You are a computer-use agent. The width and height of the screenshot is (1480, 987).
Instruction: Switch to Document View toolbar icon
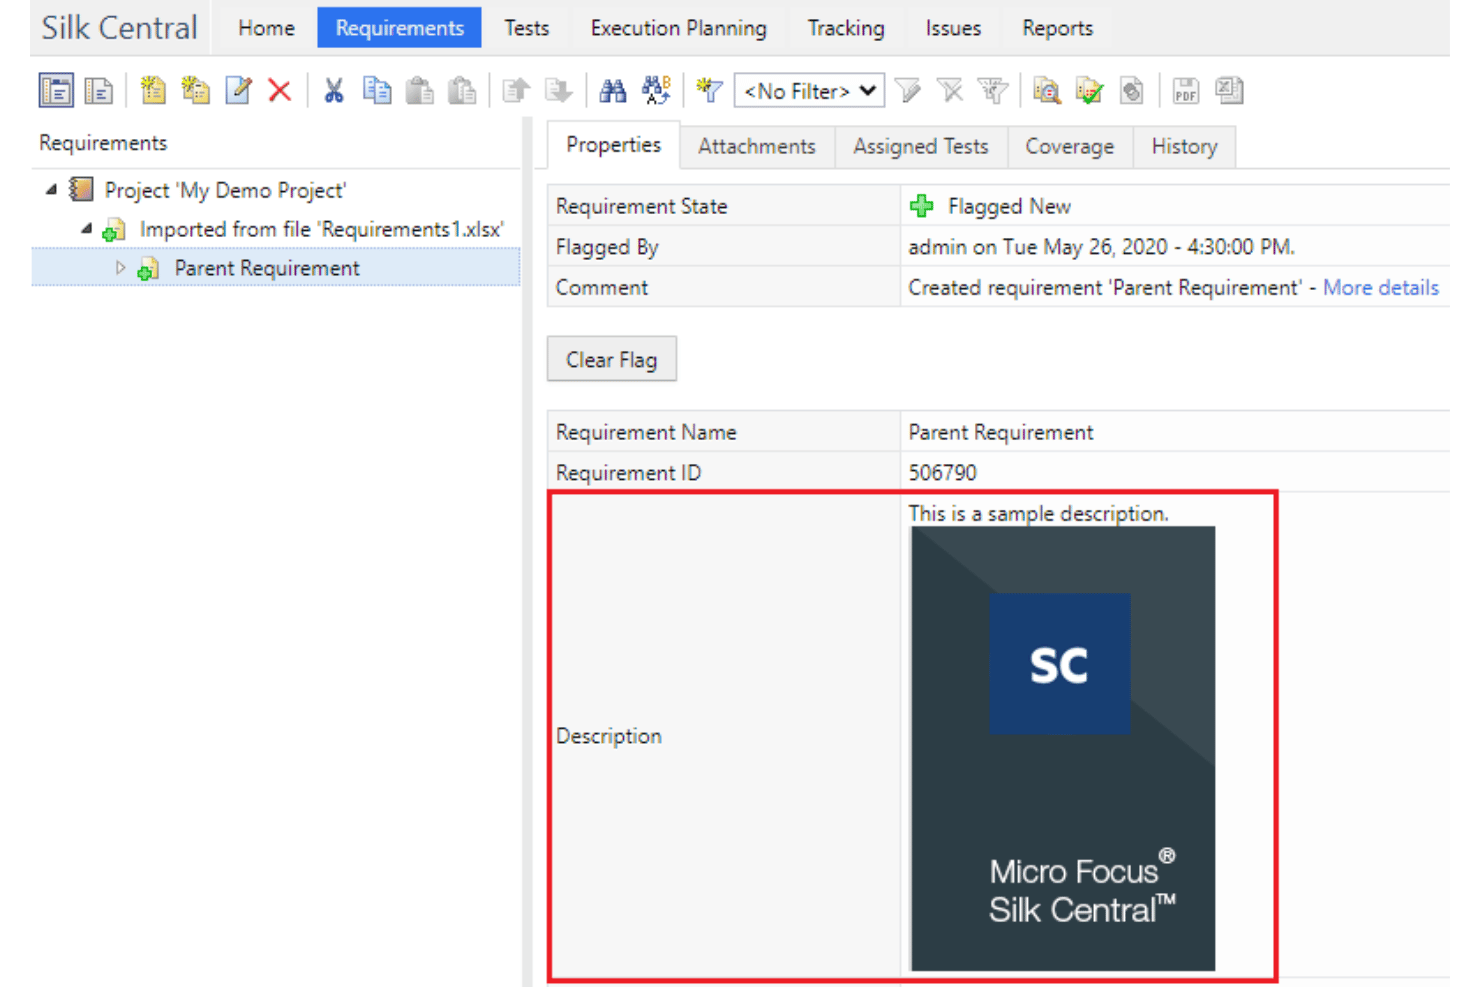click(x=99, y=91)
